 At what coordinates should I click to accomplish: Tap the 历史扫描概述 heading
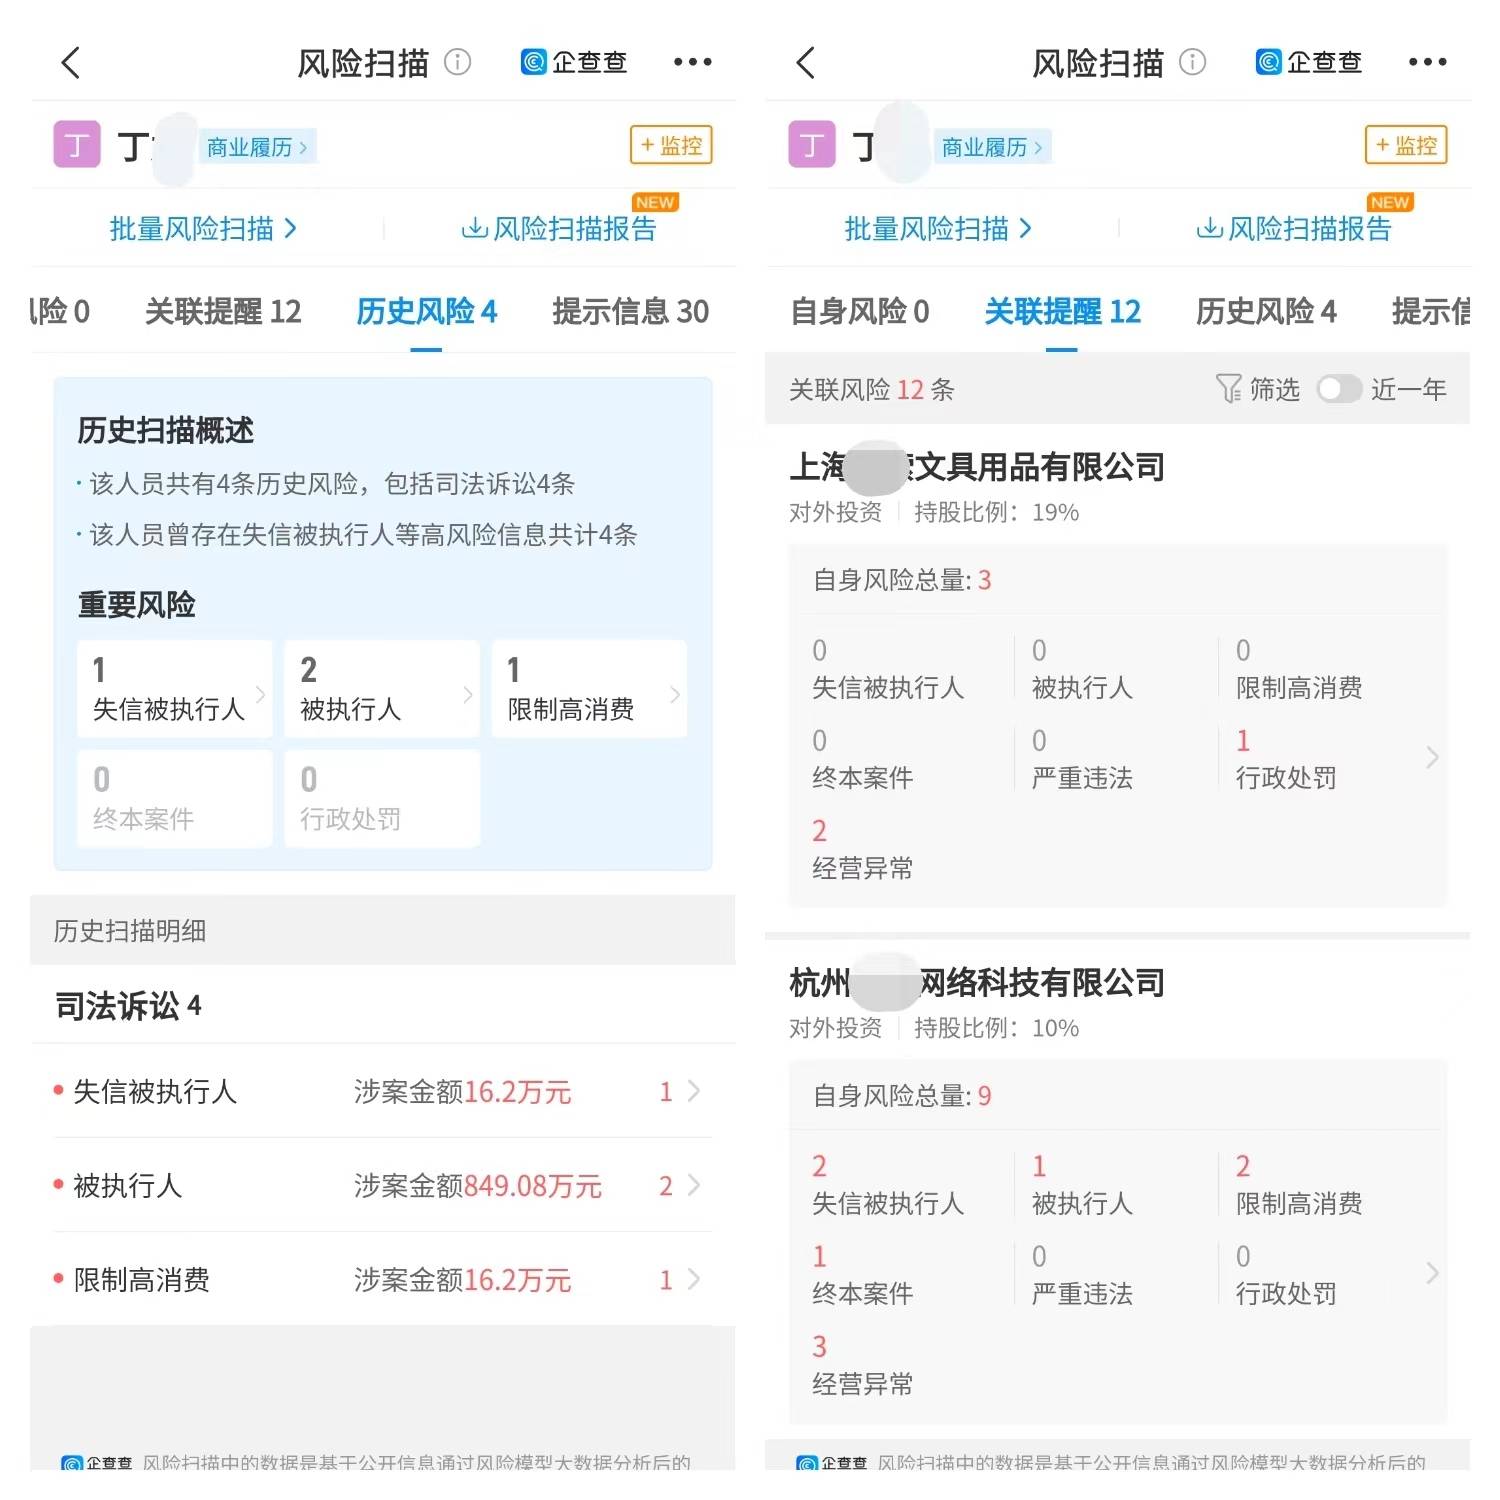(166, 431)
